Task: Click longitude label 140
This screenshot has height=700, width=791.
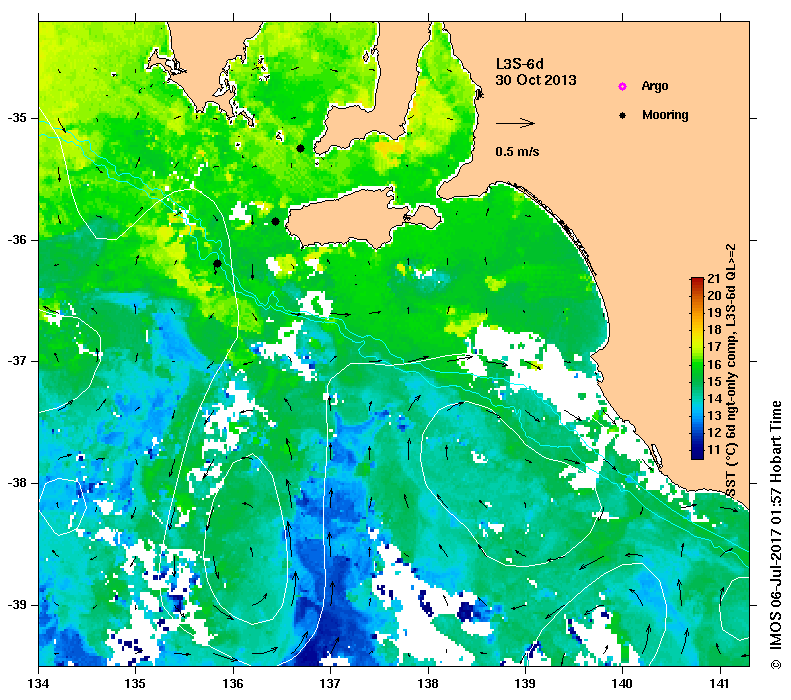Action: coord(622,684)
